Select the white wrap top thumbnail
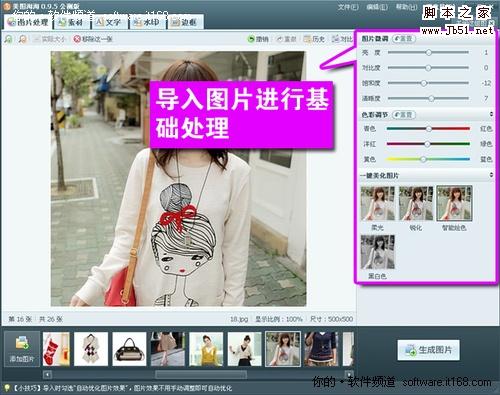The image size is (500, 395). [x=245, y=349]
